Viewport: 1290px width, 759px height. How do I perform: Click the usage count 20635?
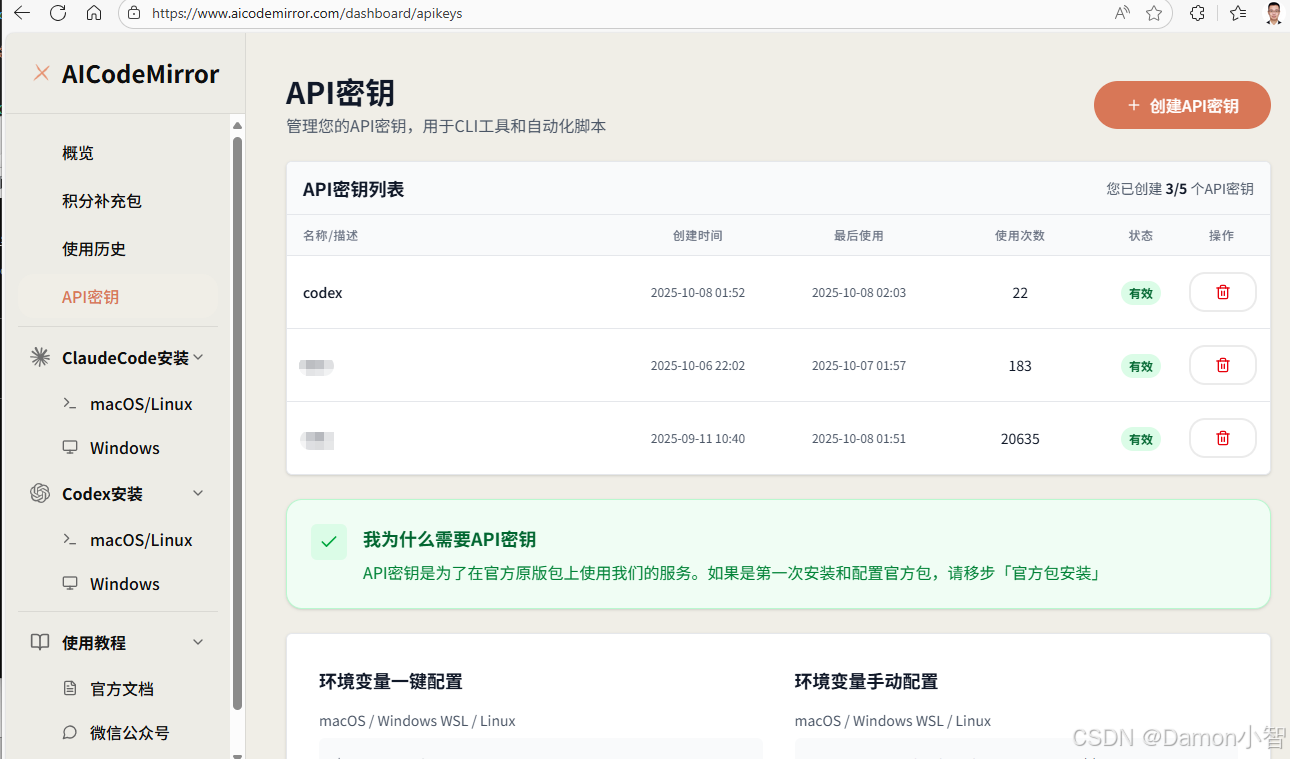coord(1020,439)
